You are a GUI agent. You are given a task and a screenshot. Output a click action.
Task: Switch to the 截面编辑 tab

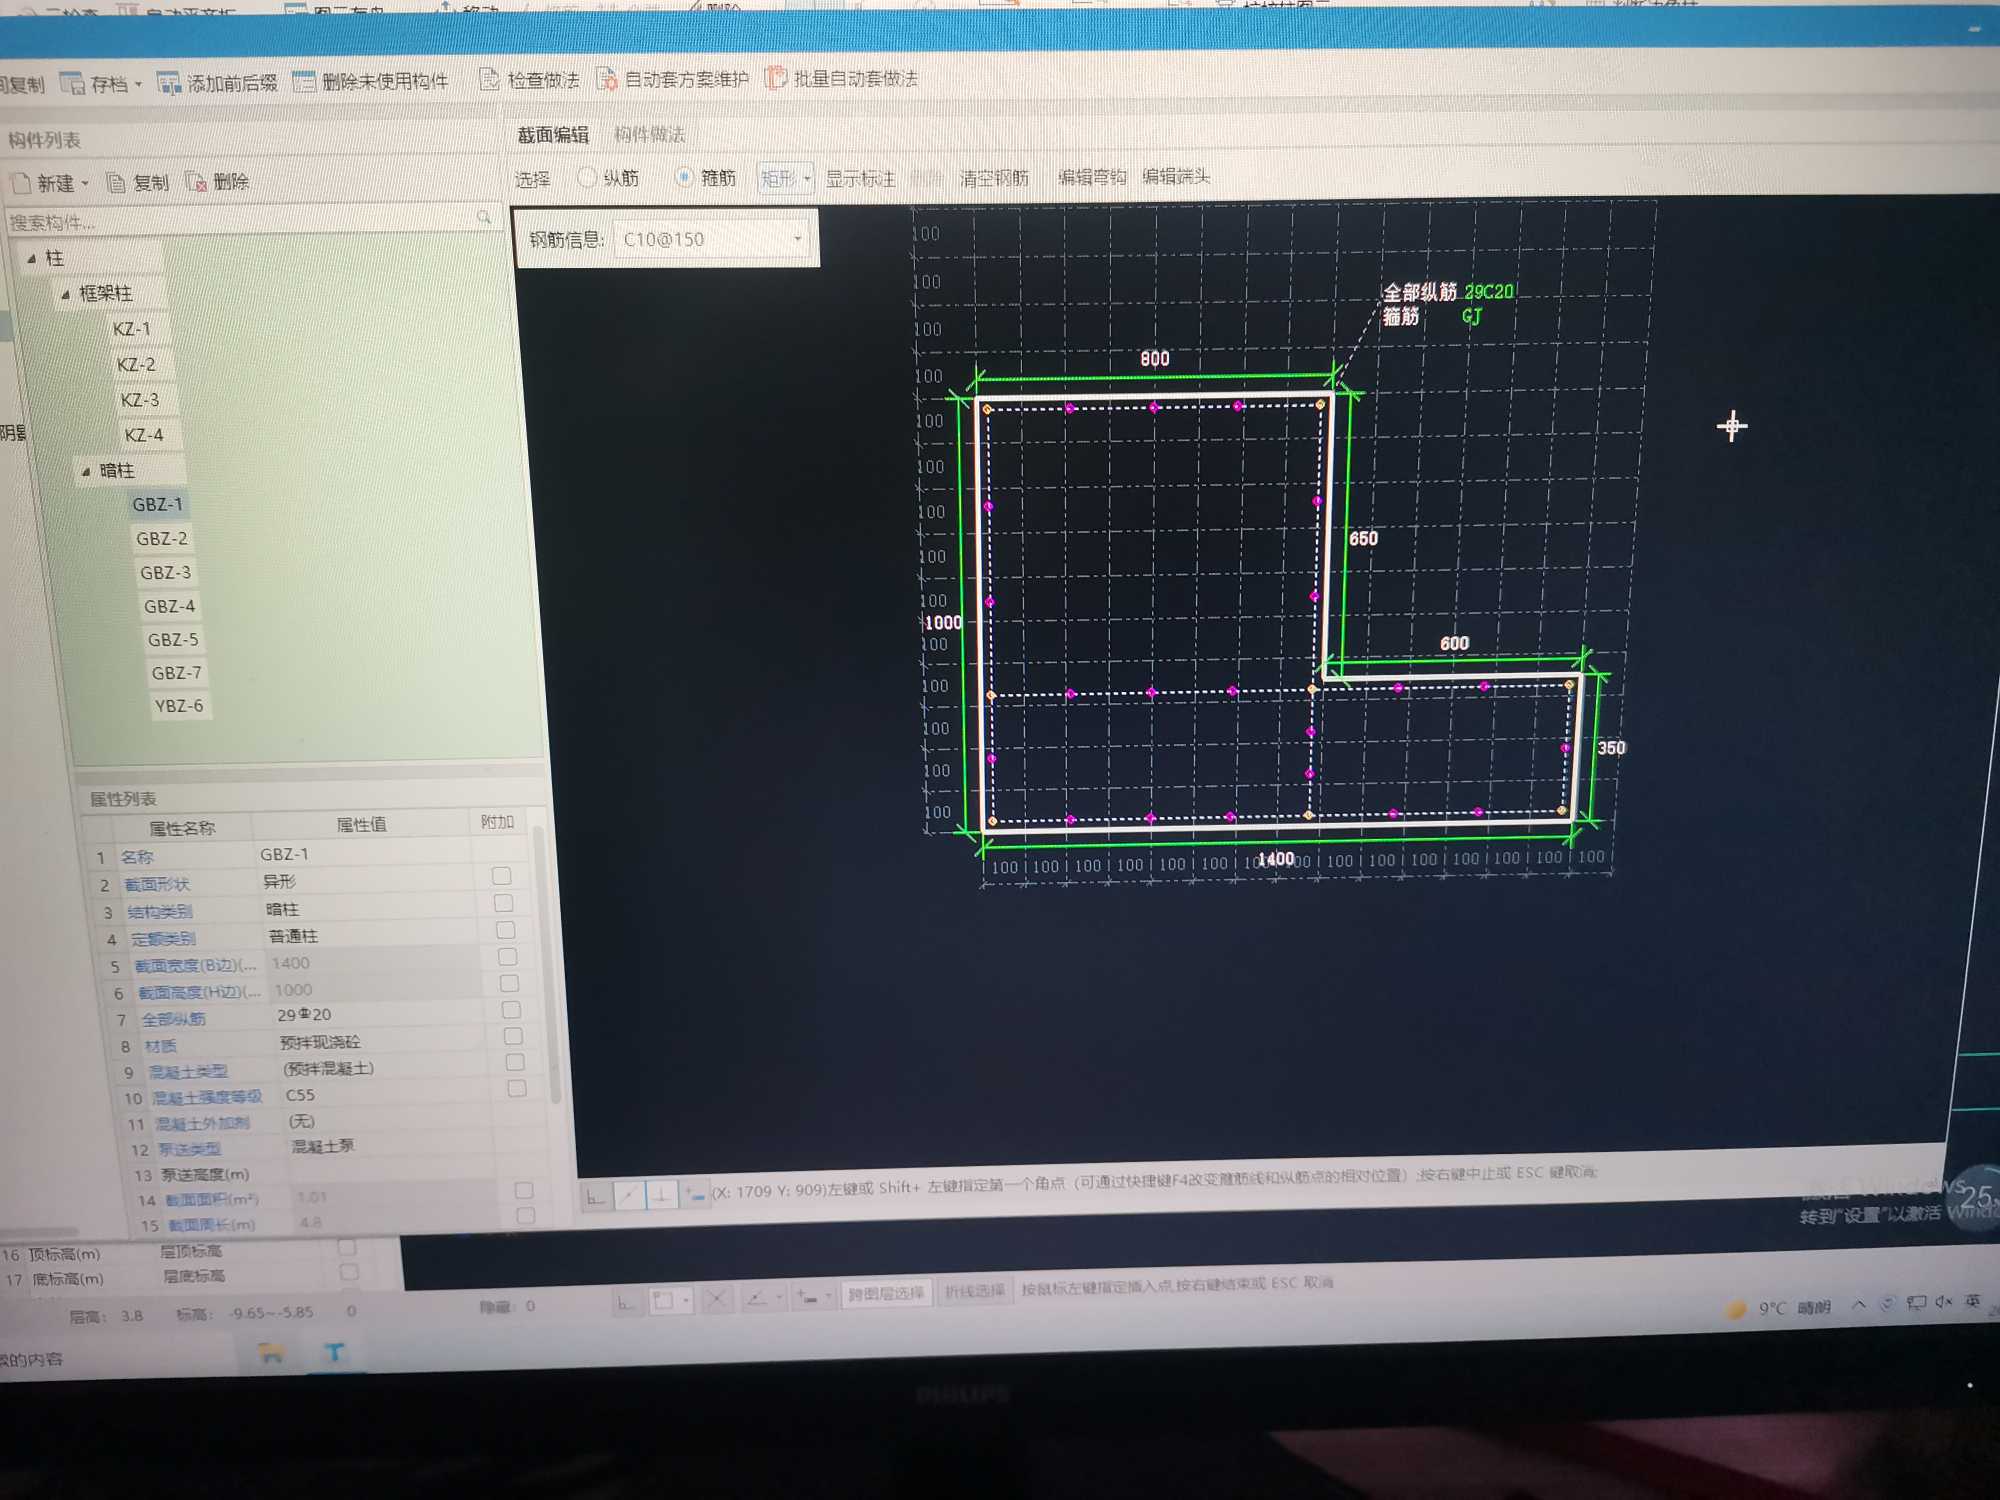pyautogui.click(x=553, y=134)
